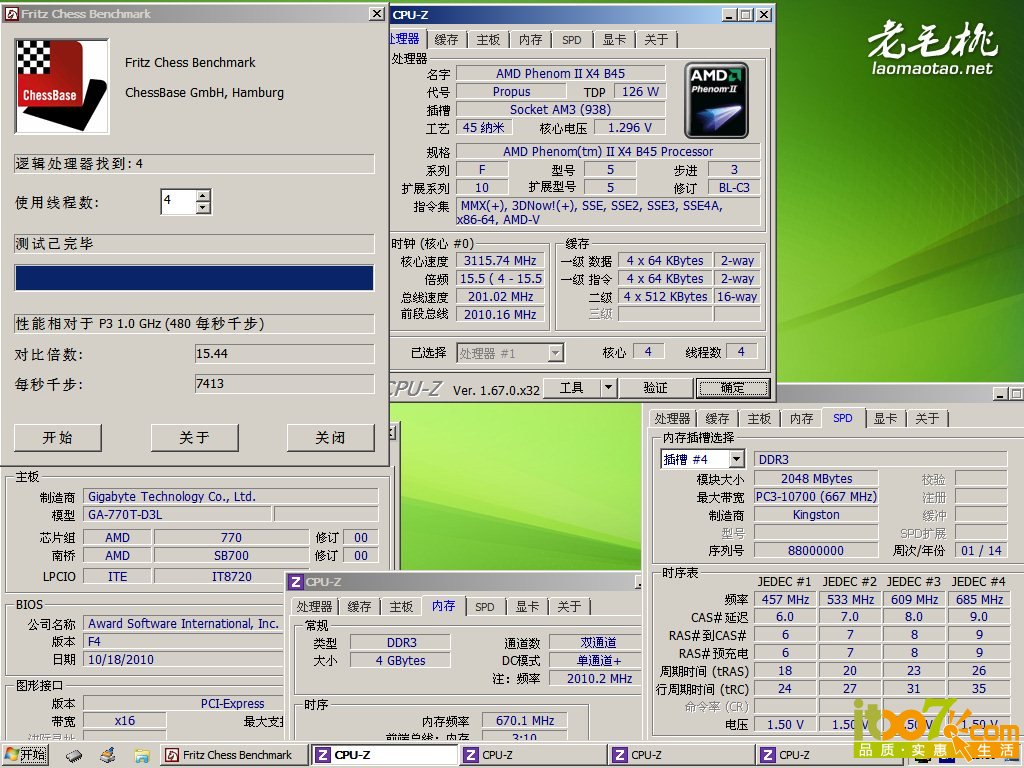Confirm with the 确定 button in CPU-Z

(733, 389)
